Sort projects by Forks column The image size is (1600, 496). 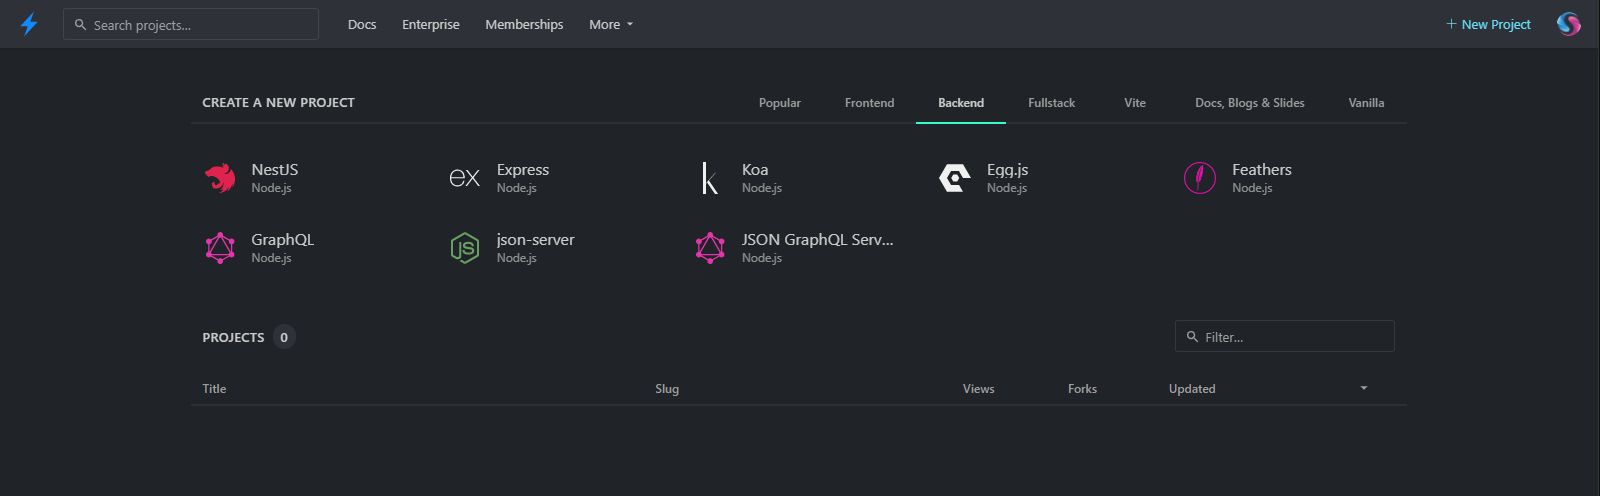pyautogui.click(x=1082, y=389)
